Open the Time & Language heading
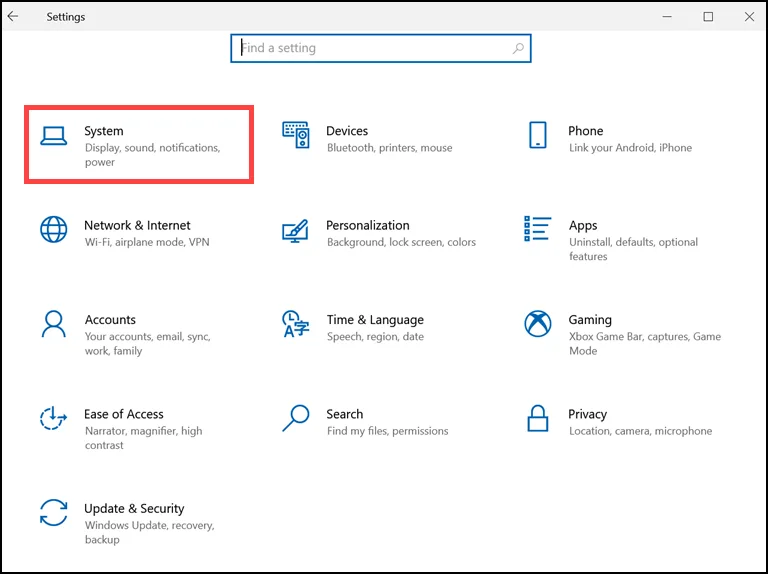768x574 pixels. tap(375, 320)
